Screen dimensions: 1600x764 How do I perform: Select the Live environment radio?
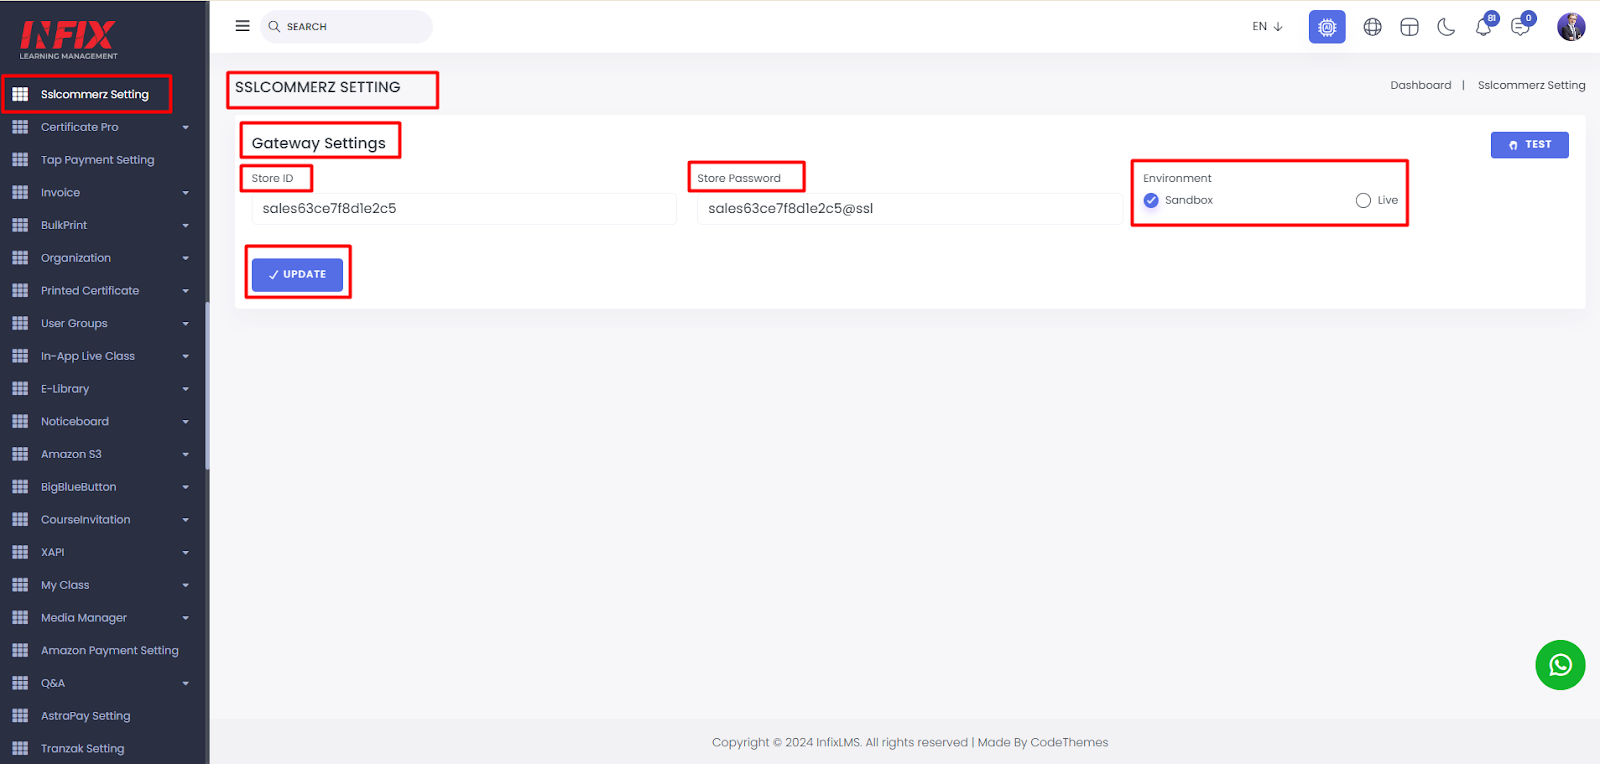1363,200
